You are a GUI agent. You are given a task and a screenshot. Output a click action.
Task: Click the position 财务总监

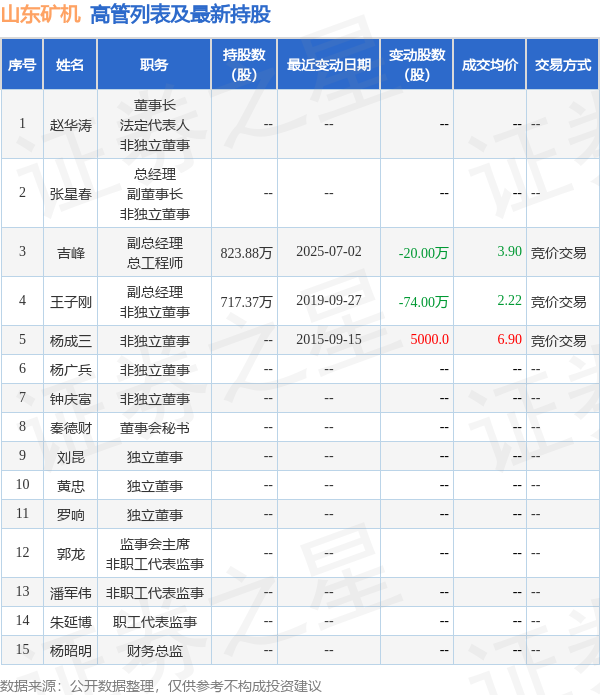point(155,651)
